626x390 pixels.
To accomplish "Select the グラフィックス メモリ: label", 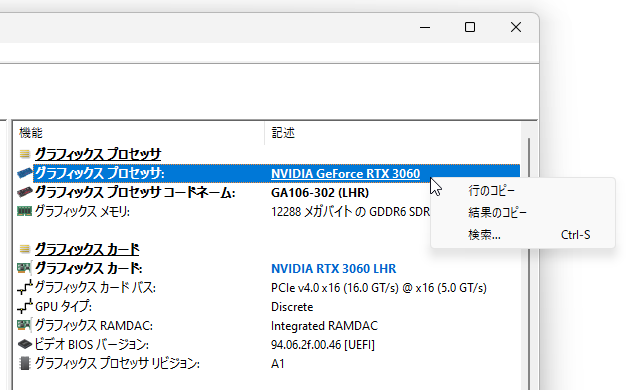I will pyautogui.click(x=82, y=212).
